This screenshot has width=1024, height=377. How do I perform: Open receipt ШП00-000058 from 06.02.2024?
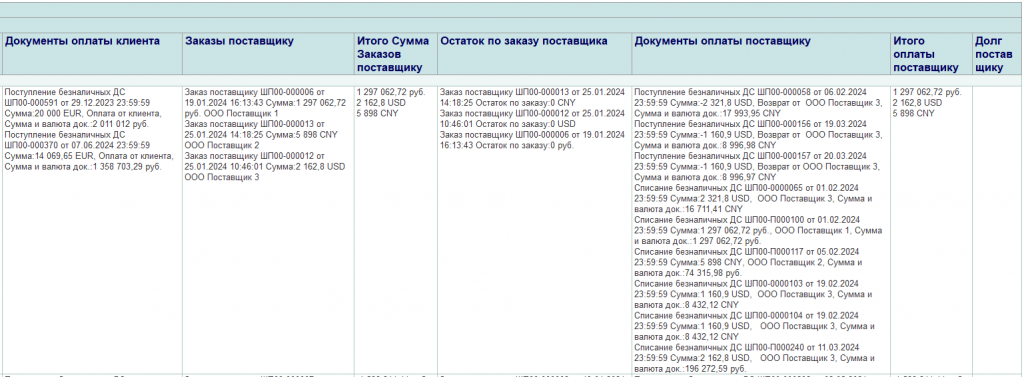coord(758,103)
